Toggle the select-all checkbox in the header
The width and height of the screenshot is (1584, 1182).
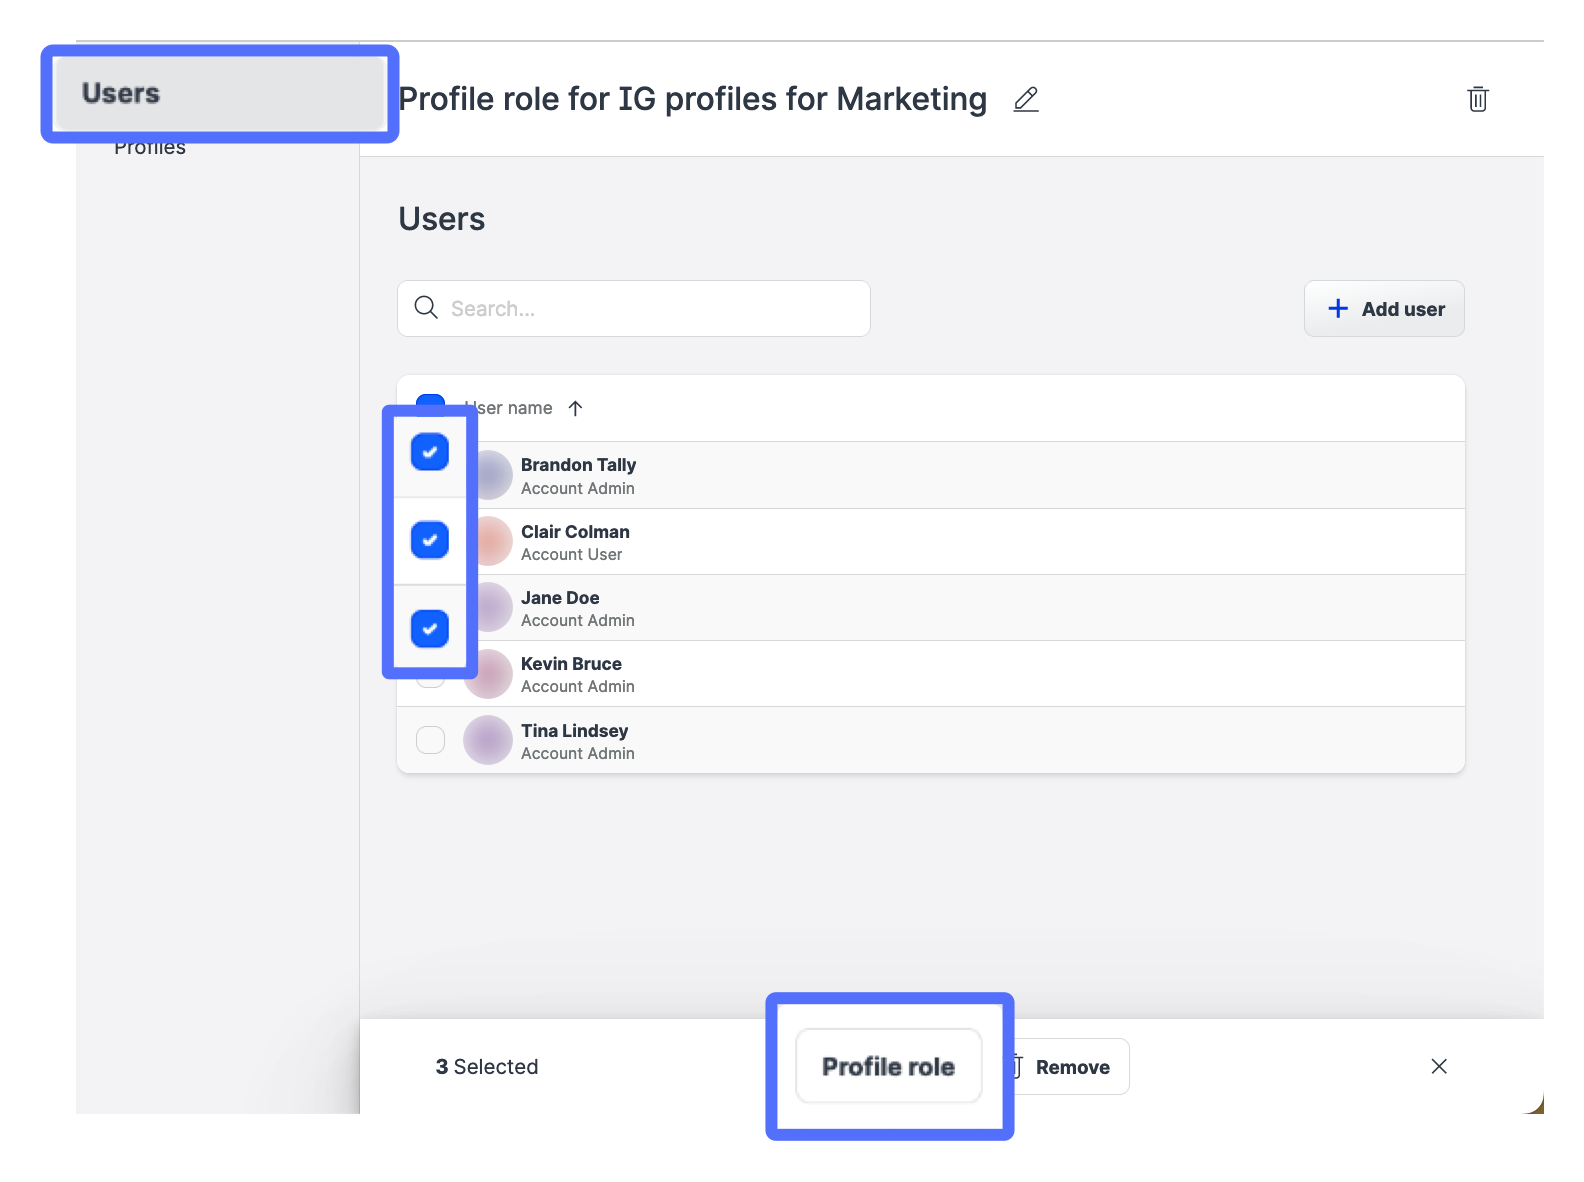[430, 401]
